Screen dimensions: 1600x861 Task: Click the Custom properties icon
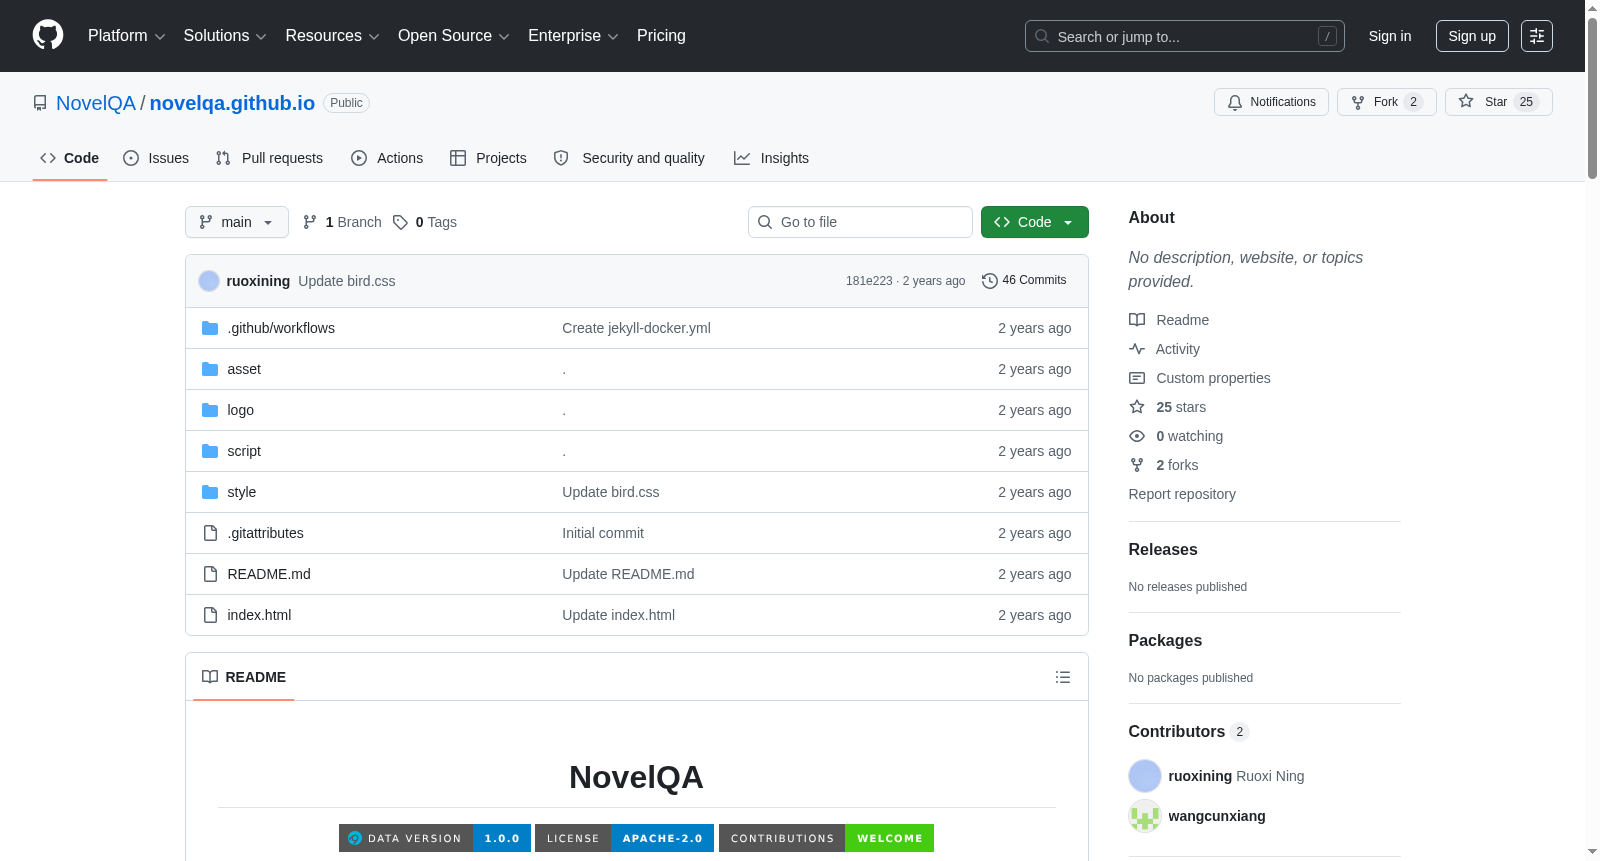coord(1137,378)
